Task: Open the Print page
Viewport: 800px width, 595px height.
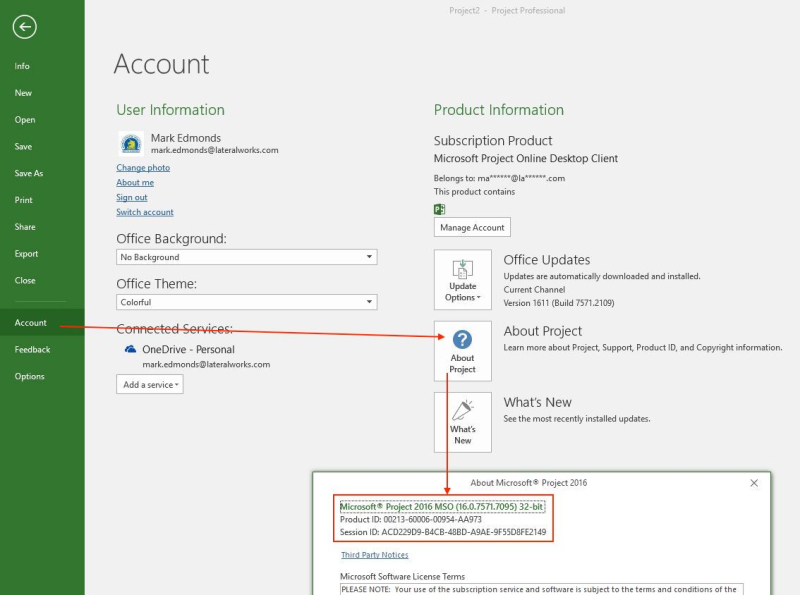Action: pos(23,200)
